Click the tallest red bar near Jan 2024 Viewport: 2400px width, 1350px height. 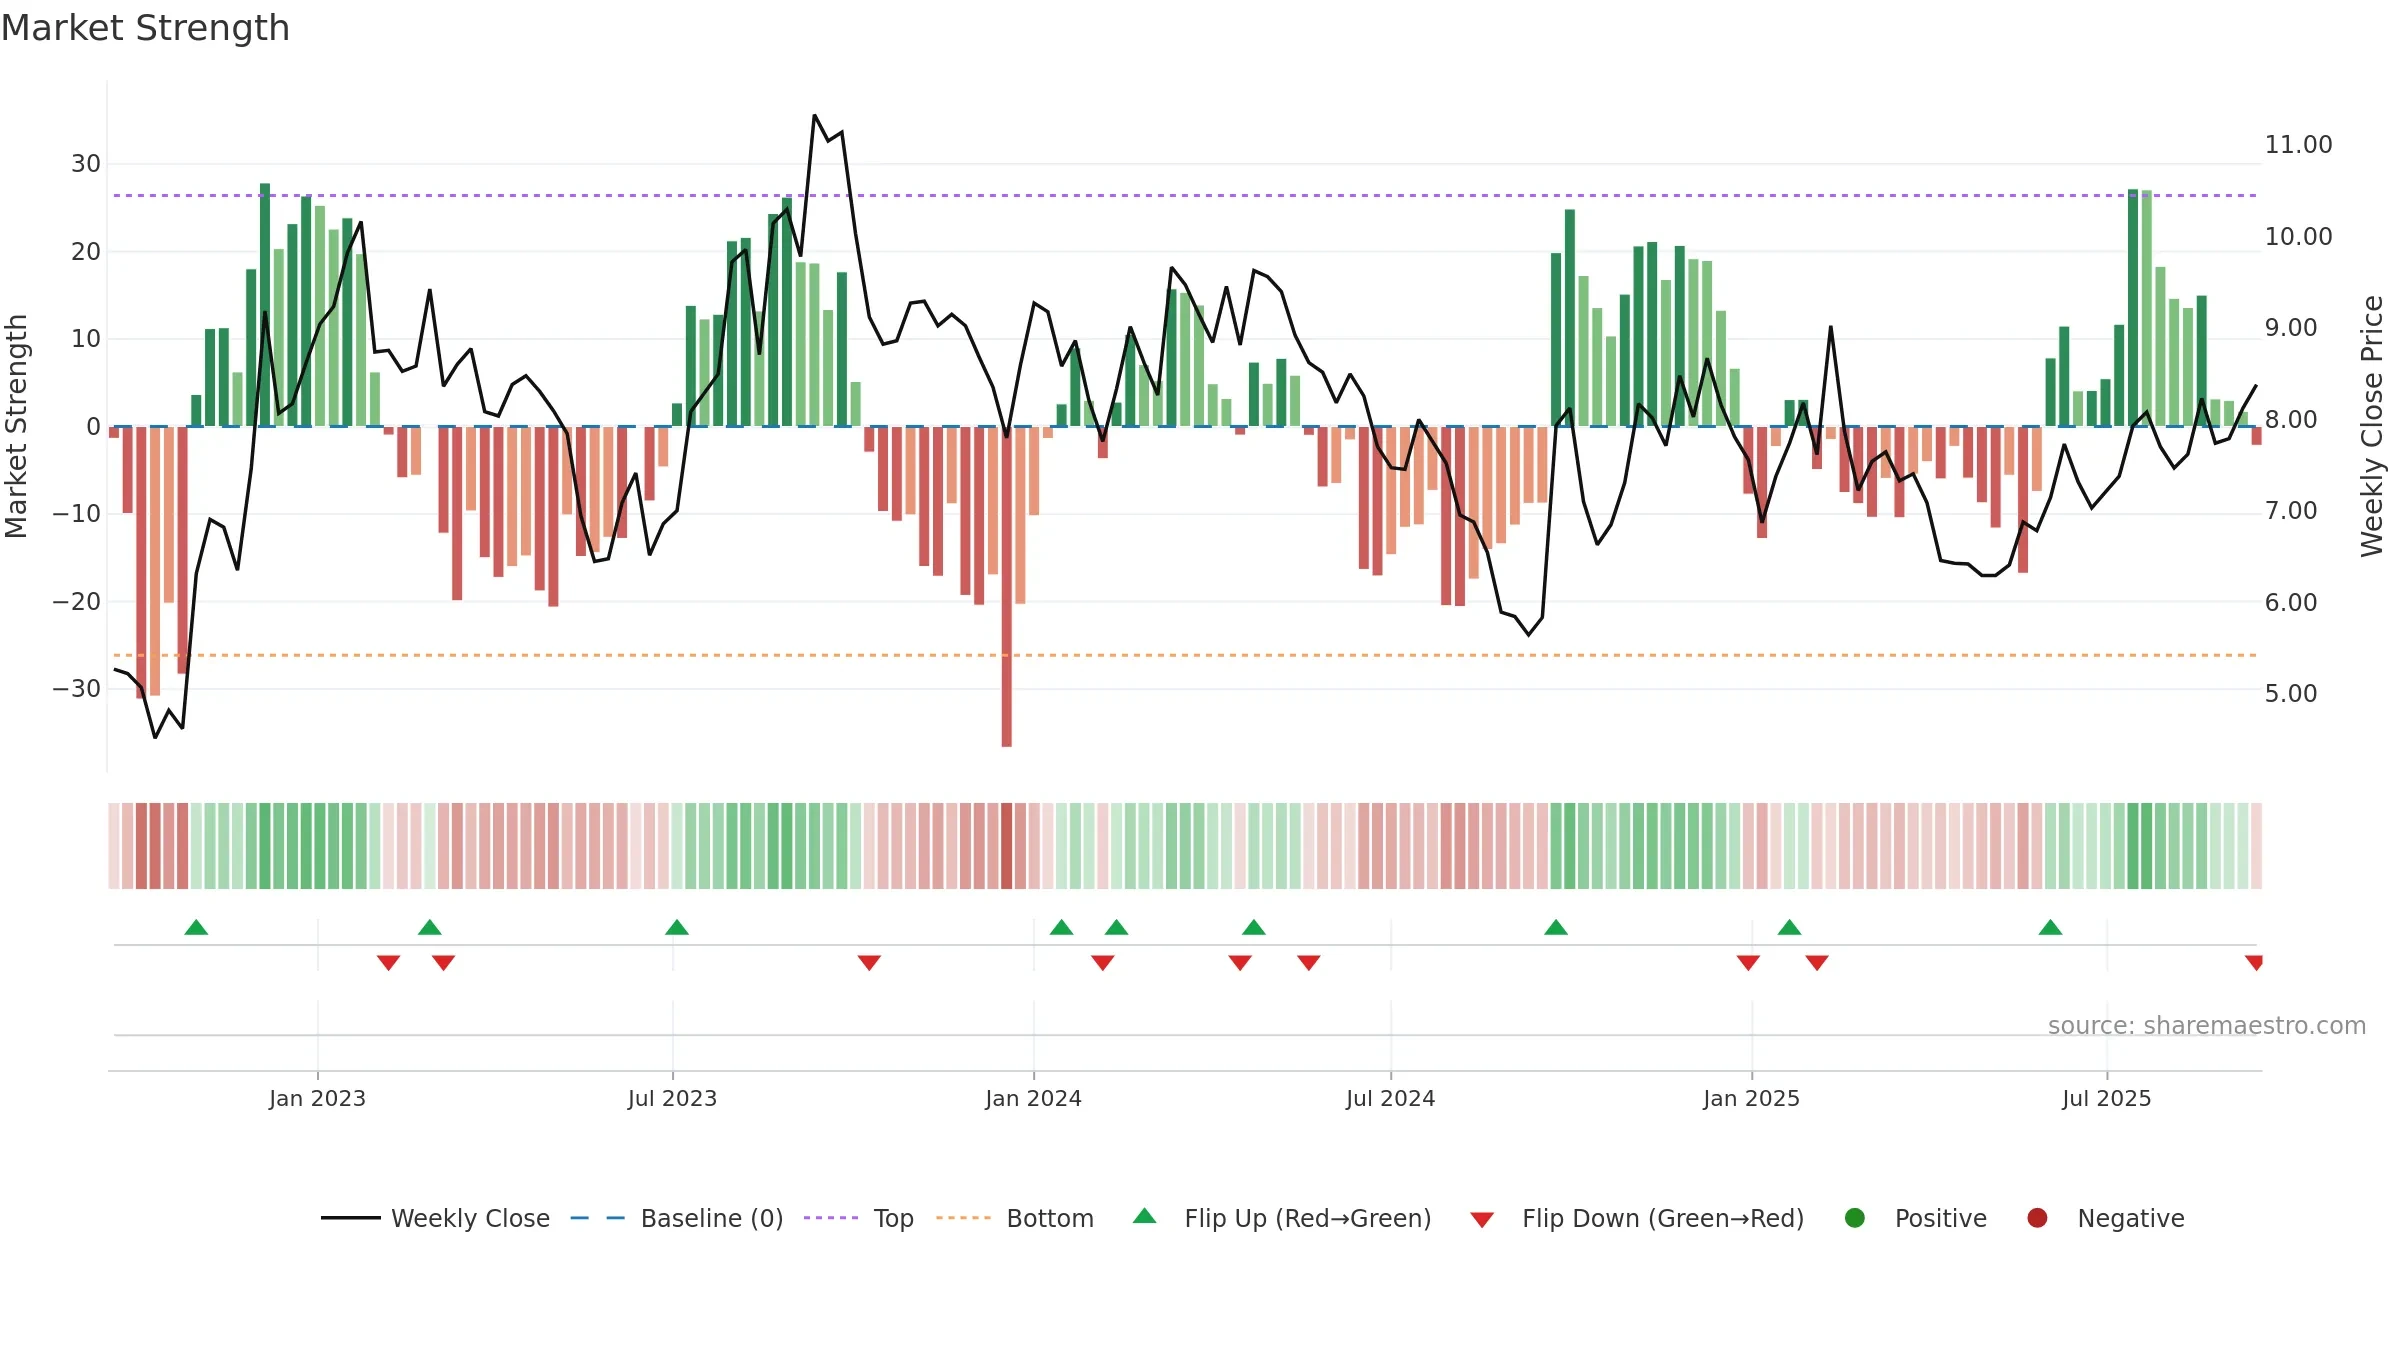pyautogui.click(x=1007, y=587)
